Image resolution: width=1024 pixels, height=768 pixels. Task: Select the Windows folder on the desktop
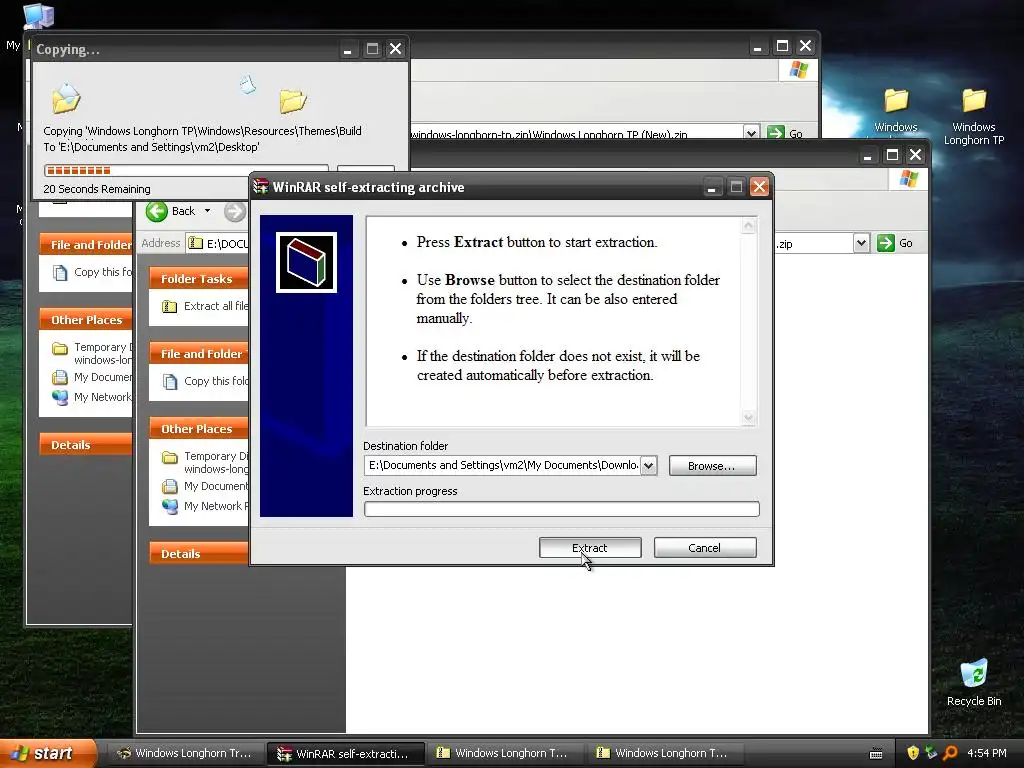pos(896,111)
